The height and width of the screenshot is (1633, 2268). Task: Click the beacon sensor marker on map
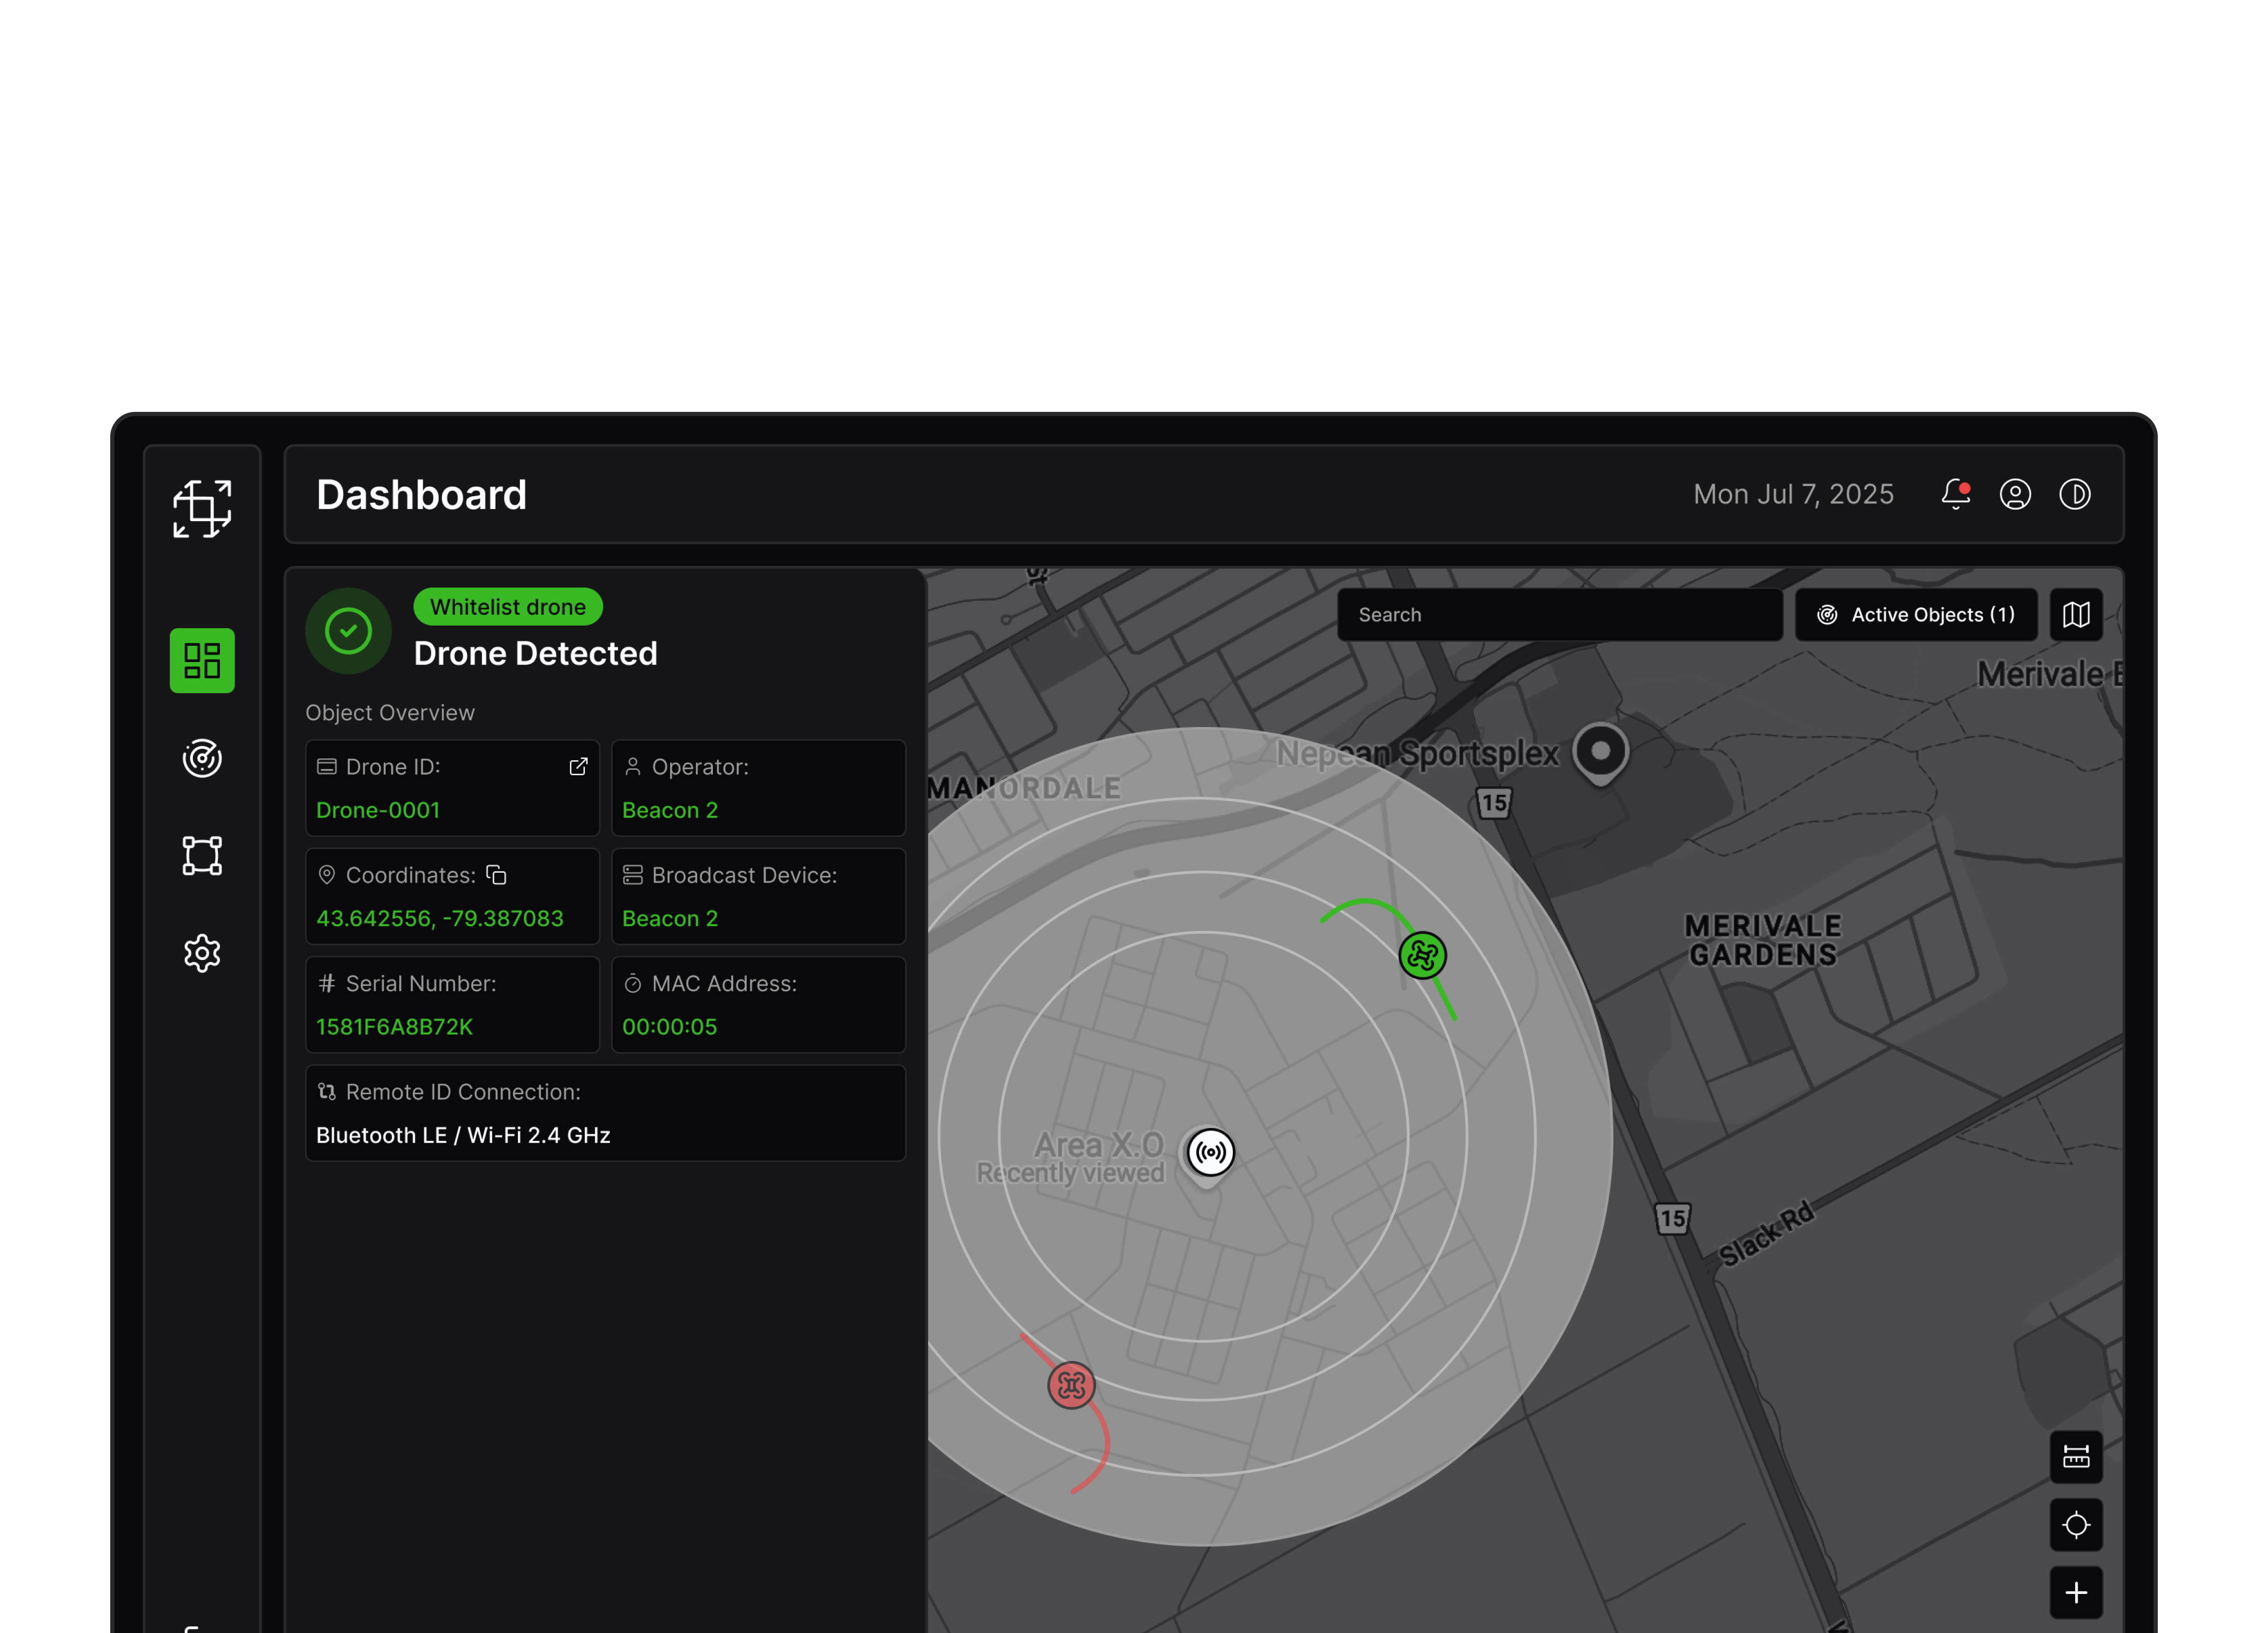(x=1210, y=1152)
